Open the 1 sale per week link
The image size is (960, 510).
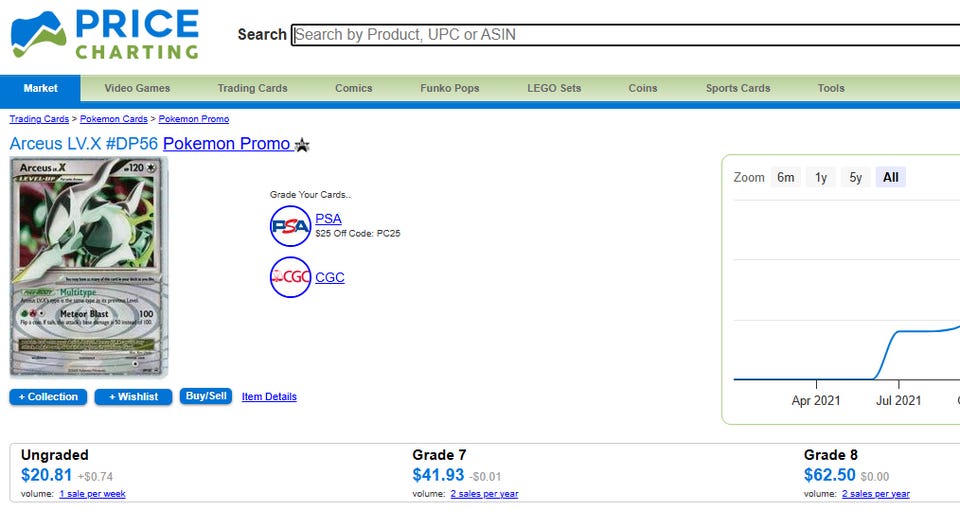click(92, 494)
